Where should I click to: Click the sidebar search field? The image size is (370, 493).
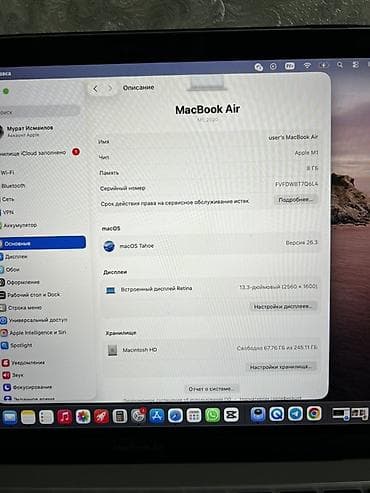(39, 112)
